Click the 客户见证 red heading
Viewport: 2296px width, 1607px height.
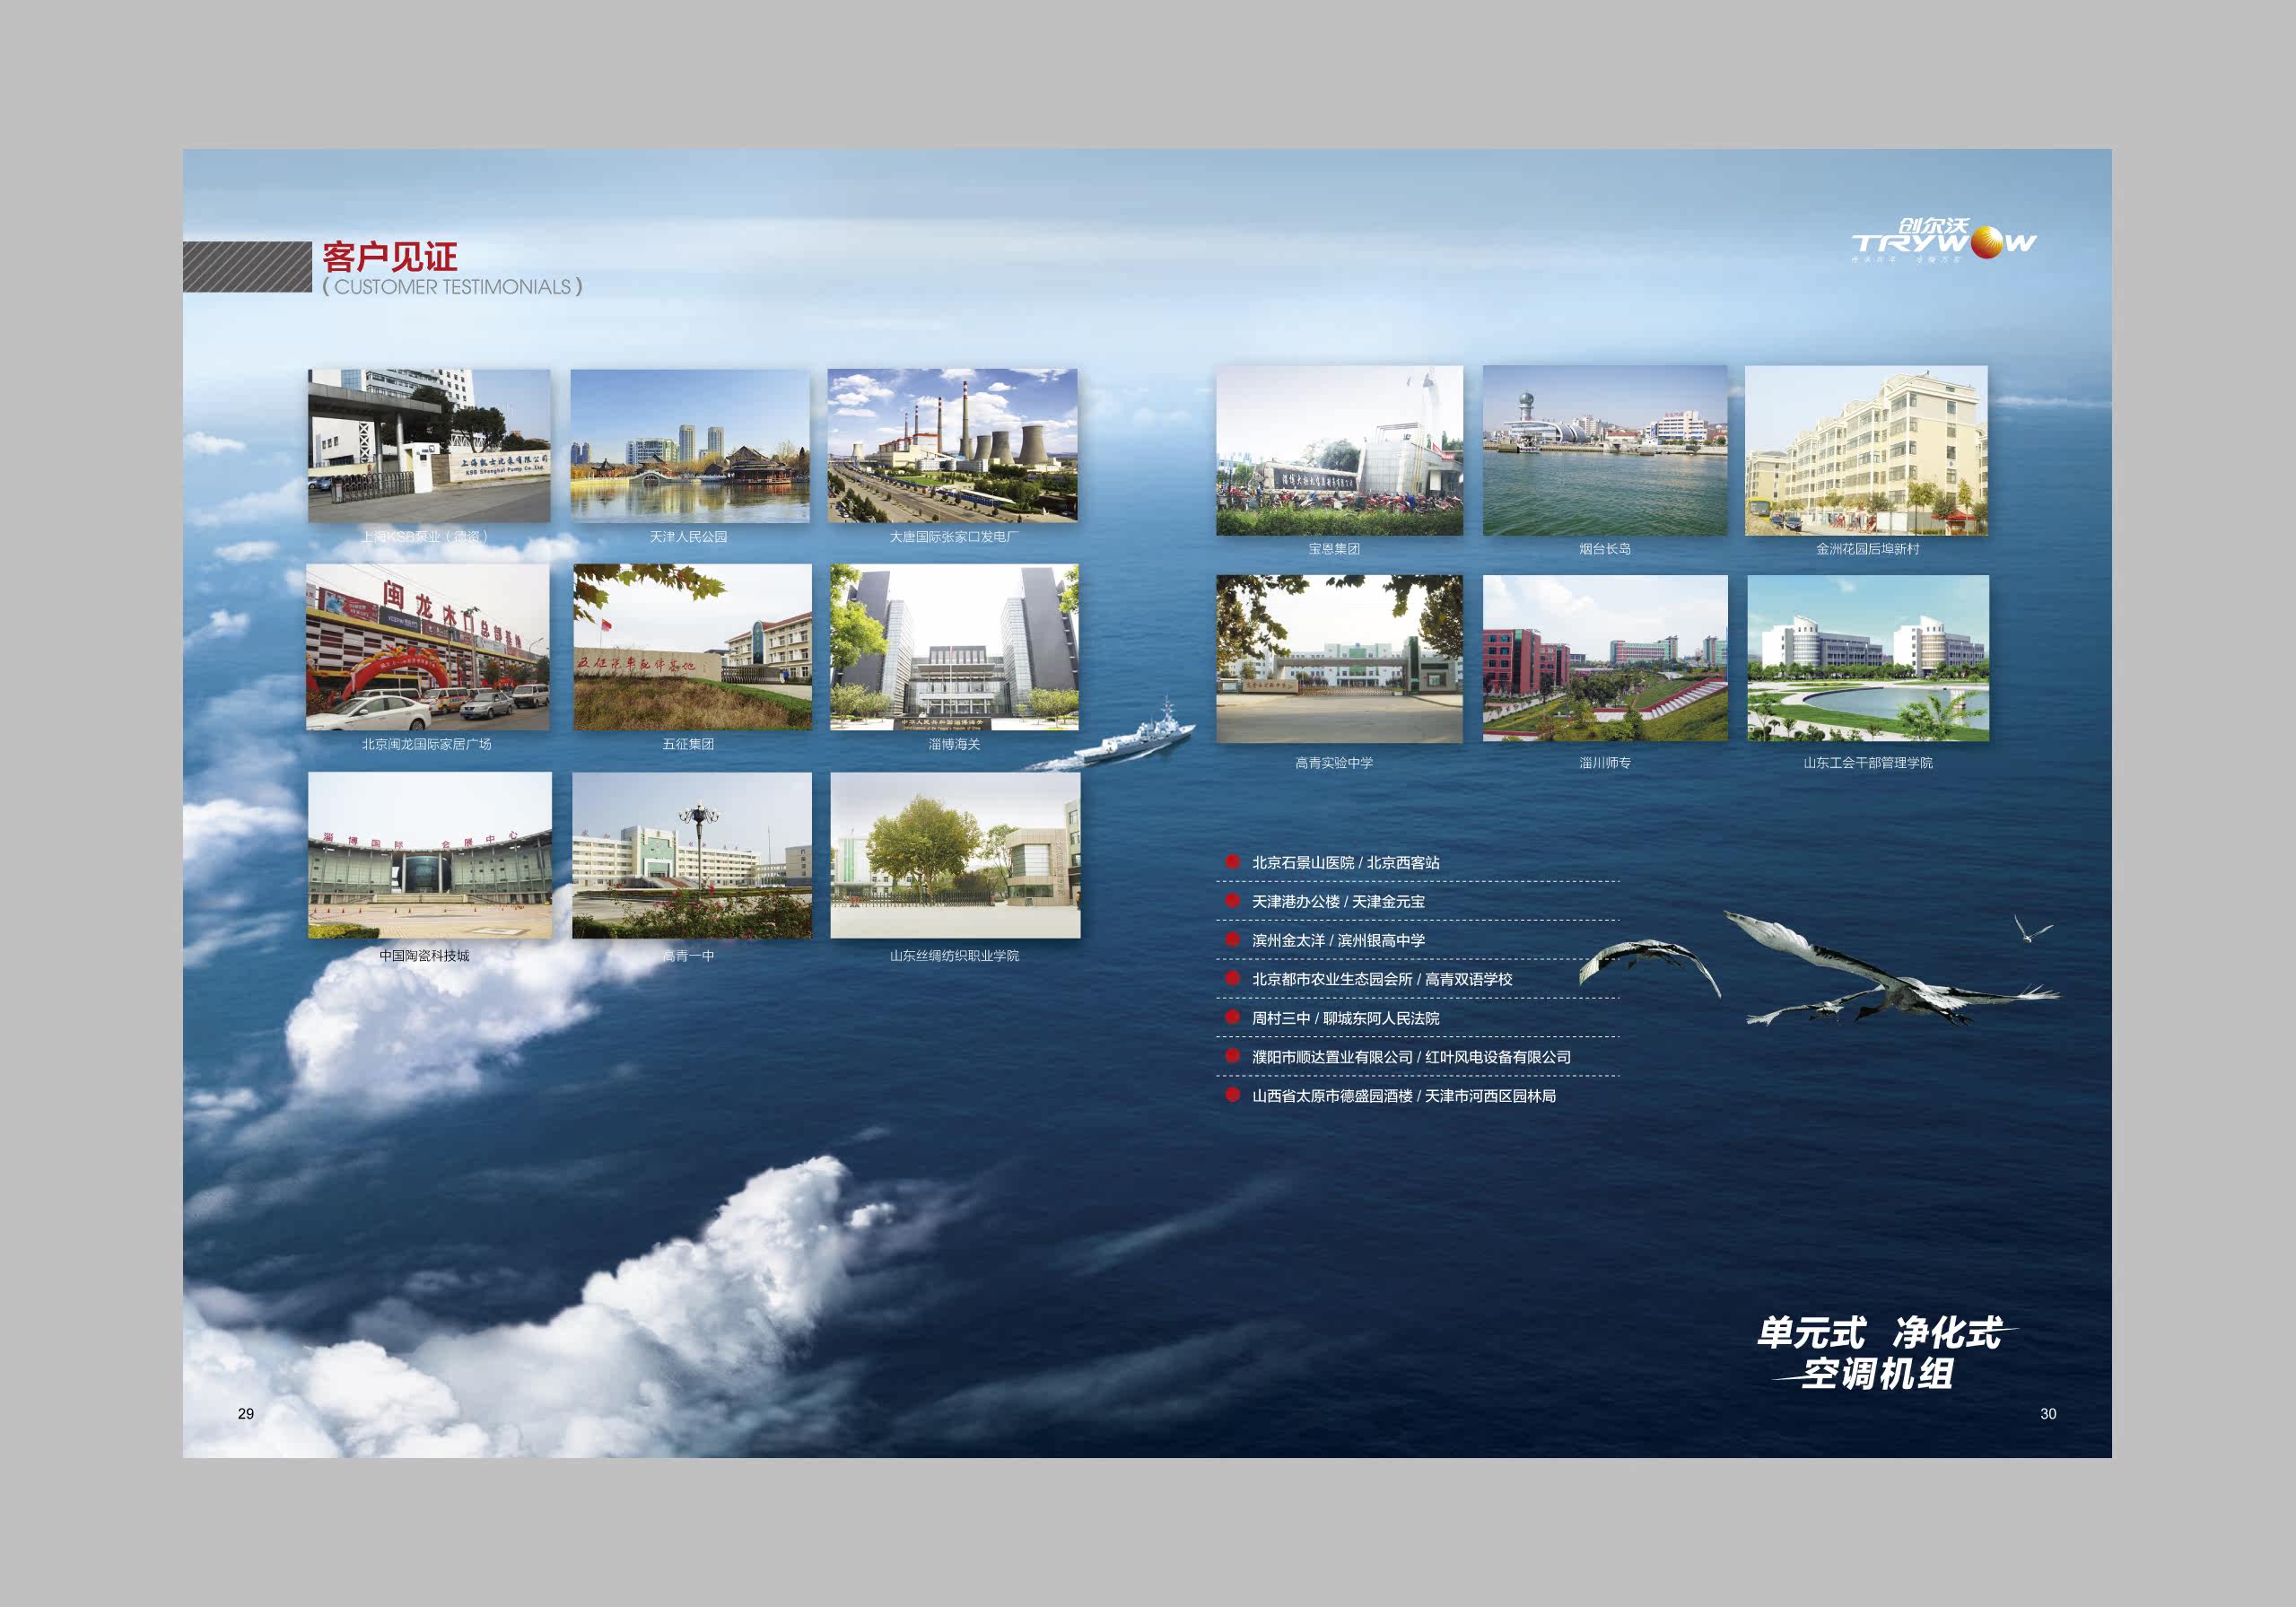[390, 257]
